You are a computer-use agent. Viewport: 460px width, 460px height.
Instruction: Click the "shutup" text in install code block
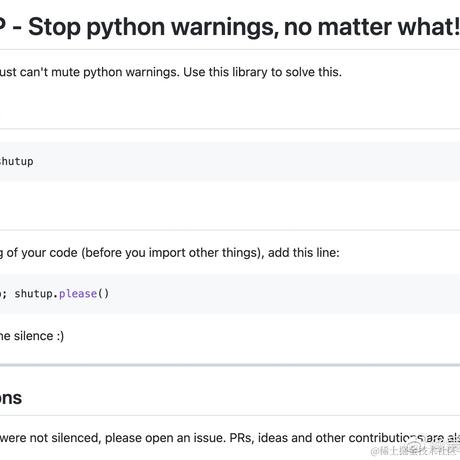pyautogui.click(x=17, y=162)
